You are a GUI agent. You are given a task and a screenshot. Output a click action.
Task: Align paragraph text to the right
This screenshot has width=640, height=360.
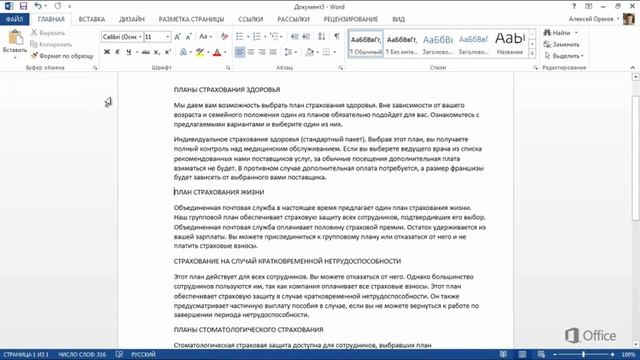(x=262, y=52)
